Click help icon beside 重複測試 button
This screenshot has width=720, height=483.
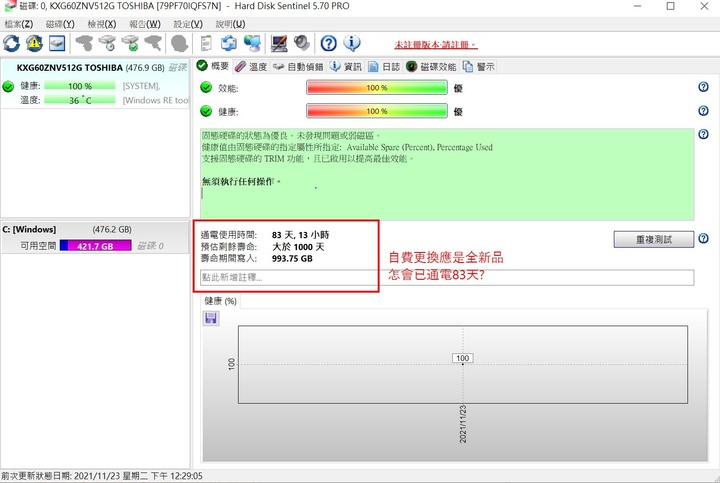click(x=703, y=238)
